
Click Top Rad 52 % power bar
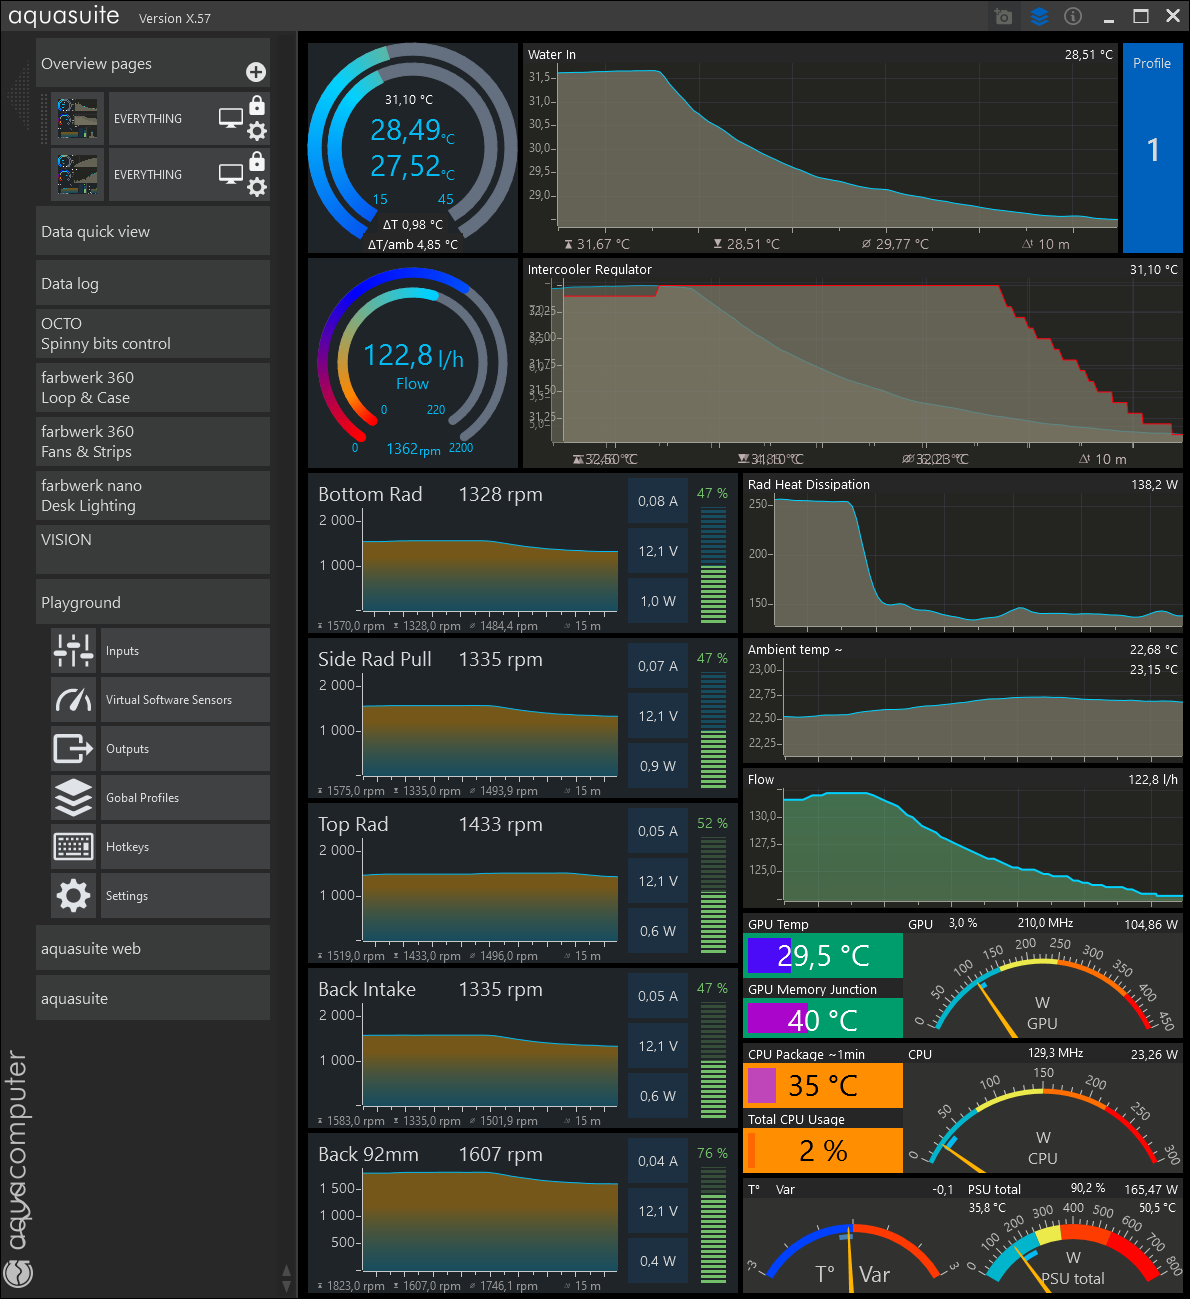pyautogui.click(x=713, y=895)
